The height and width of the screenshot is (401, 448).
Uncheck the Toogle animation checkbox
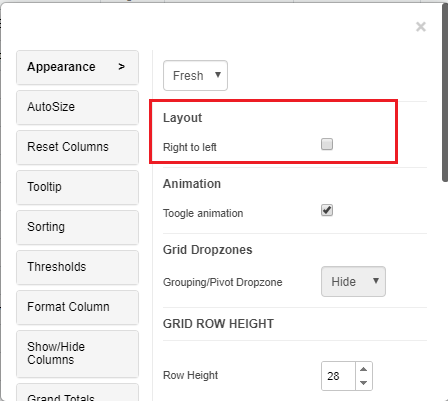pos(327,210)
